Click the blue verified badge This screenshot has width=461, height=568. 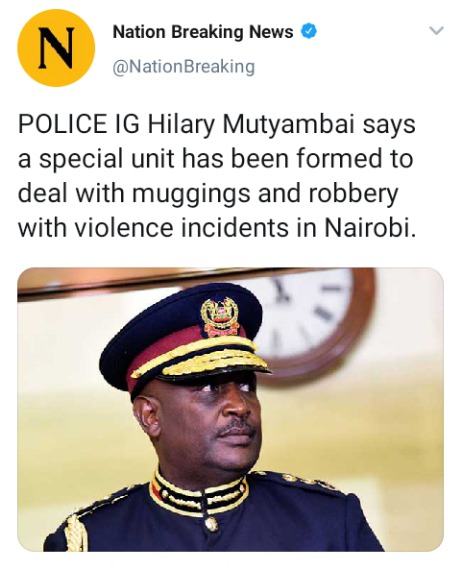point(309,32)
